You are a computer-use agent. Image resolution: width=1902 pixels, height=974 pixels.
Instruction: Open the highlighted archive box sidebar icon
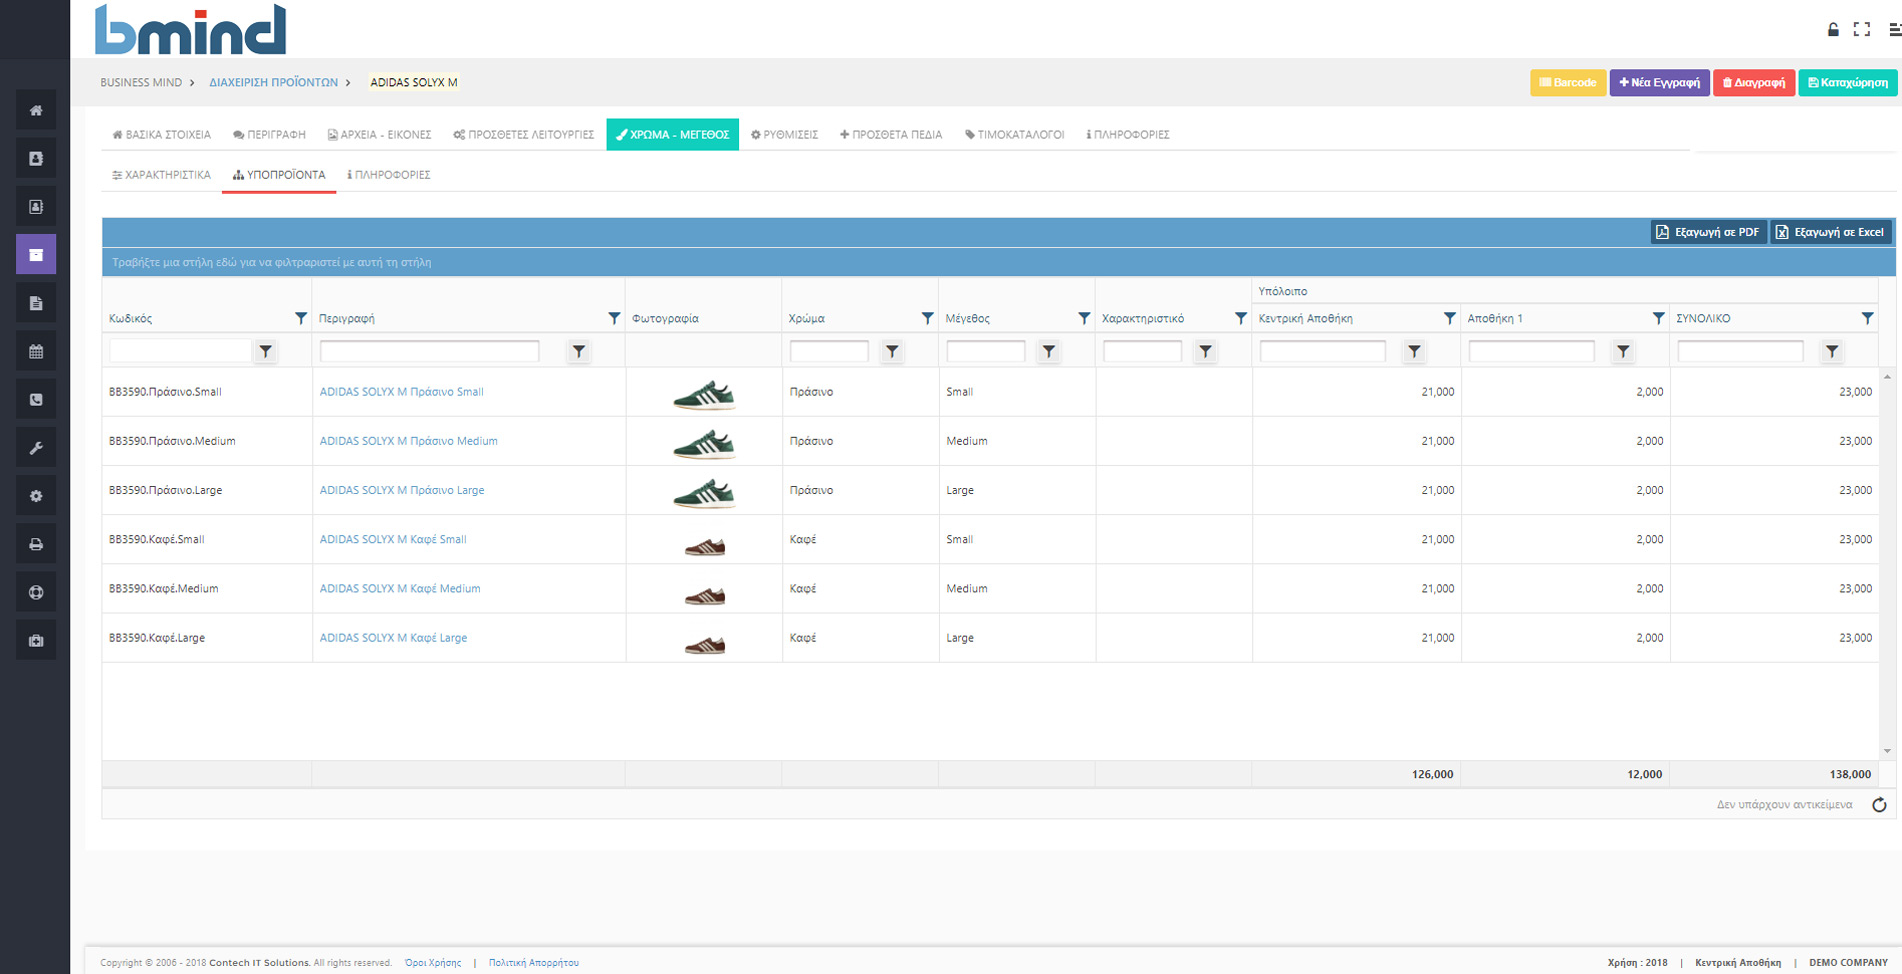[x=36, y=254]
